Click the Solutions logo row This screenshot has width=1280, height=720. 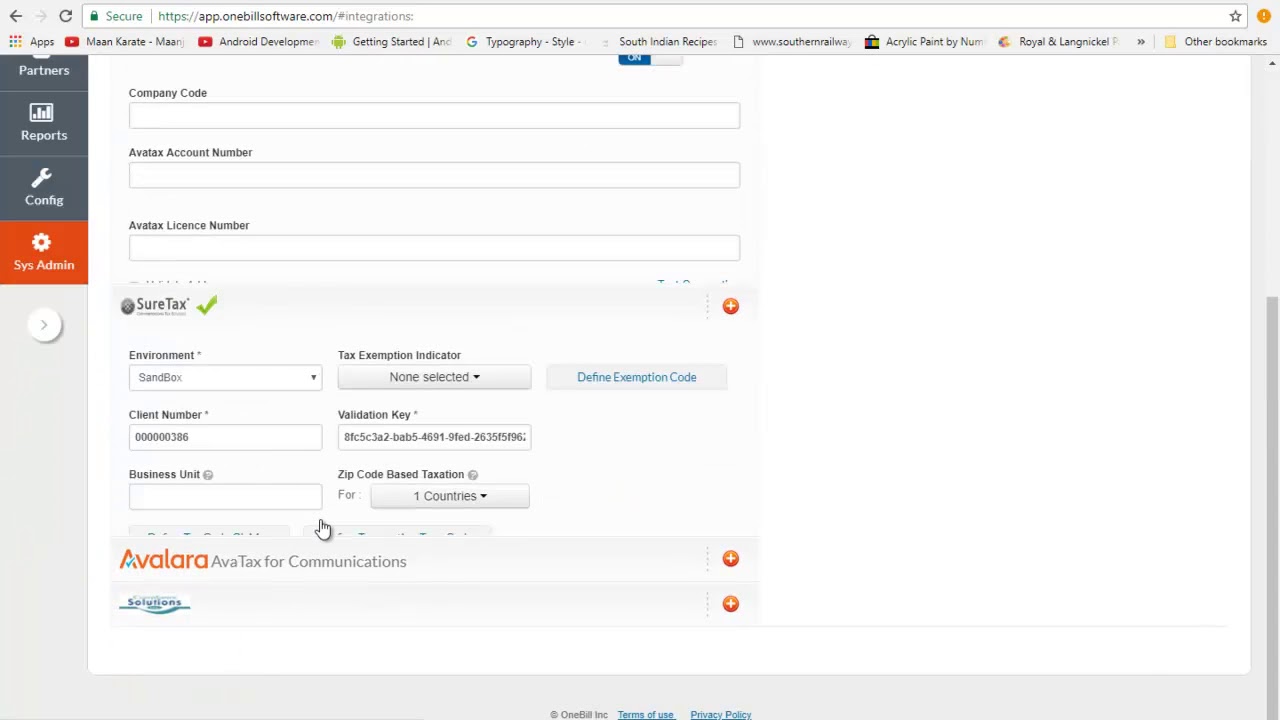coord(155,603)
